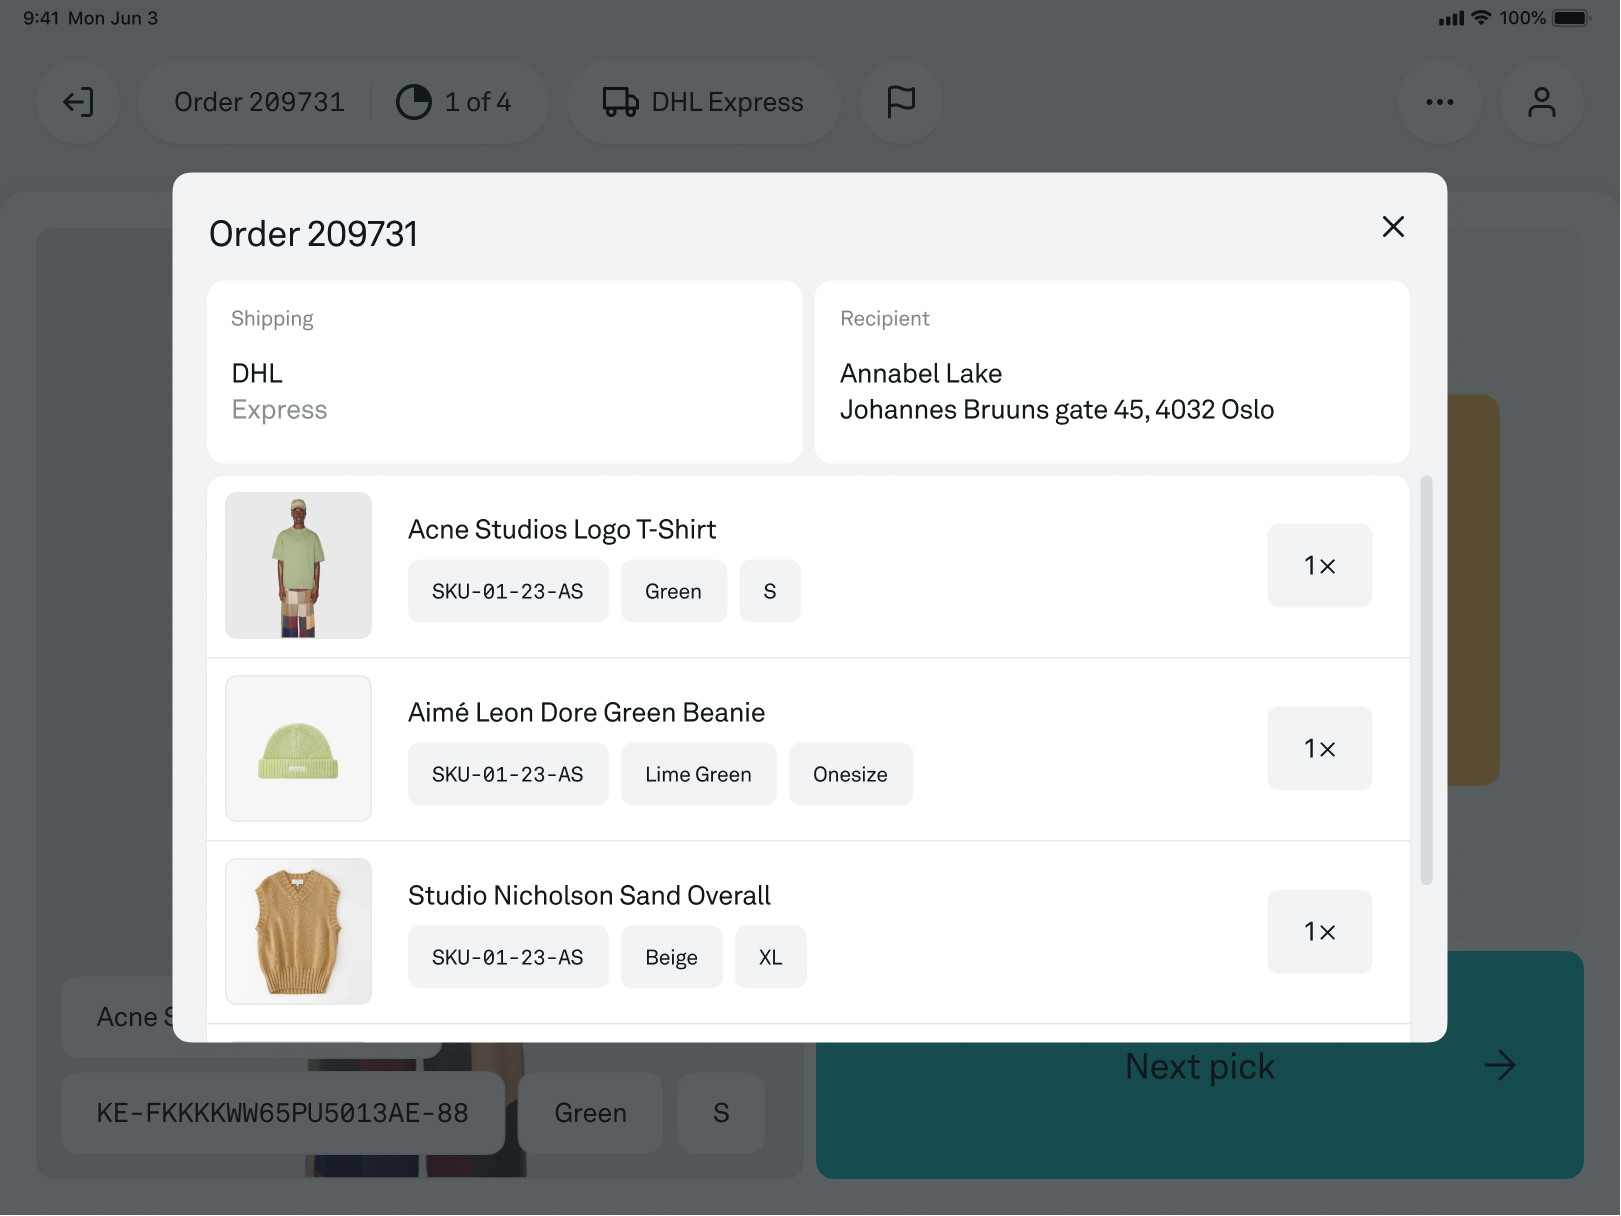This screenshot has width=1621, height=1216.
Task: Click the Studio Nicholson Sand Overall title
Action: 589,895
